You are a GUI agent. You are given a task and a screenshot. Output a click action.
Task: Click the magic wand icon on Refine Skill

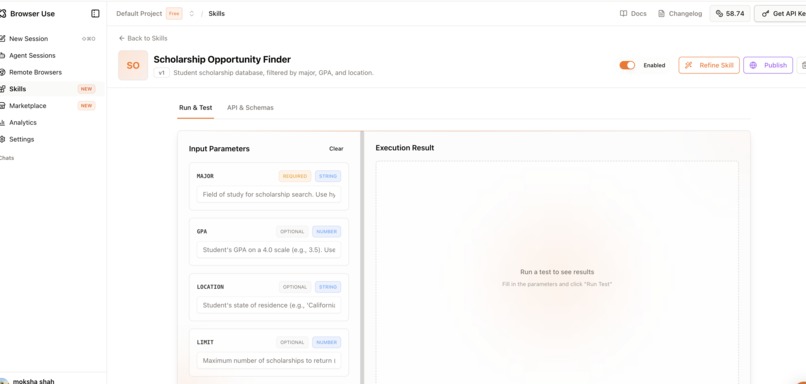click(x=689, y=65)
